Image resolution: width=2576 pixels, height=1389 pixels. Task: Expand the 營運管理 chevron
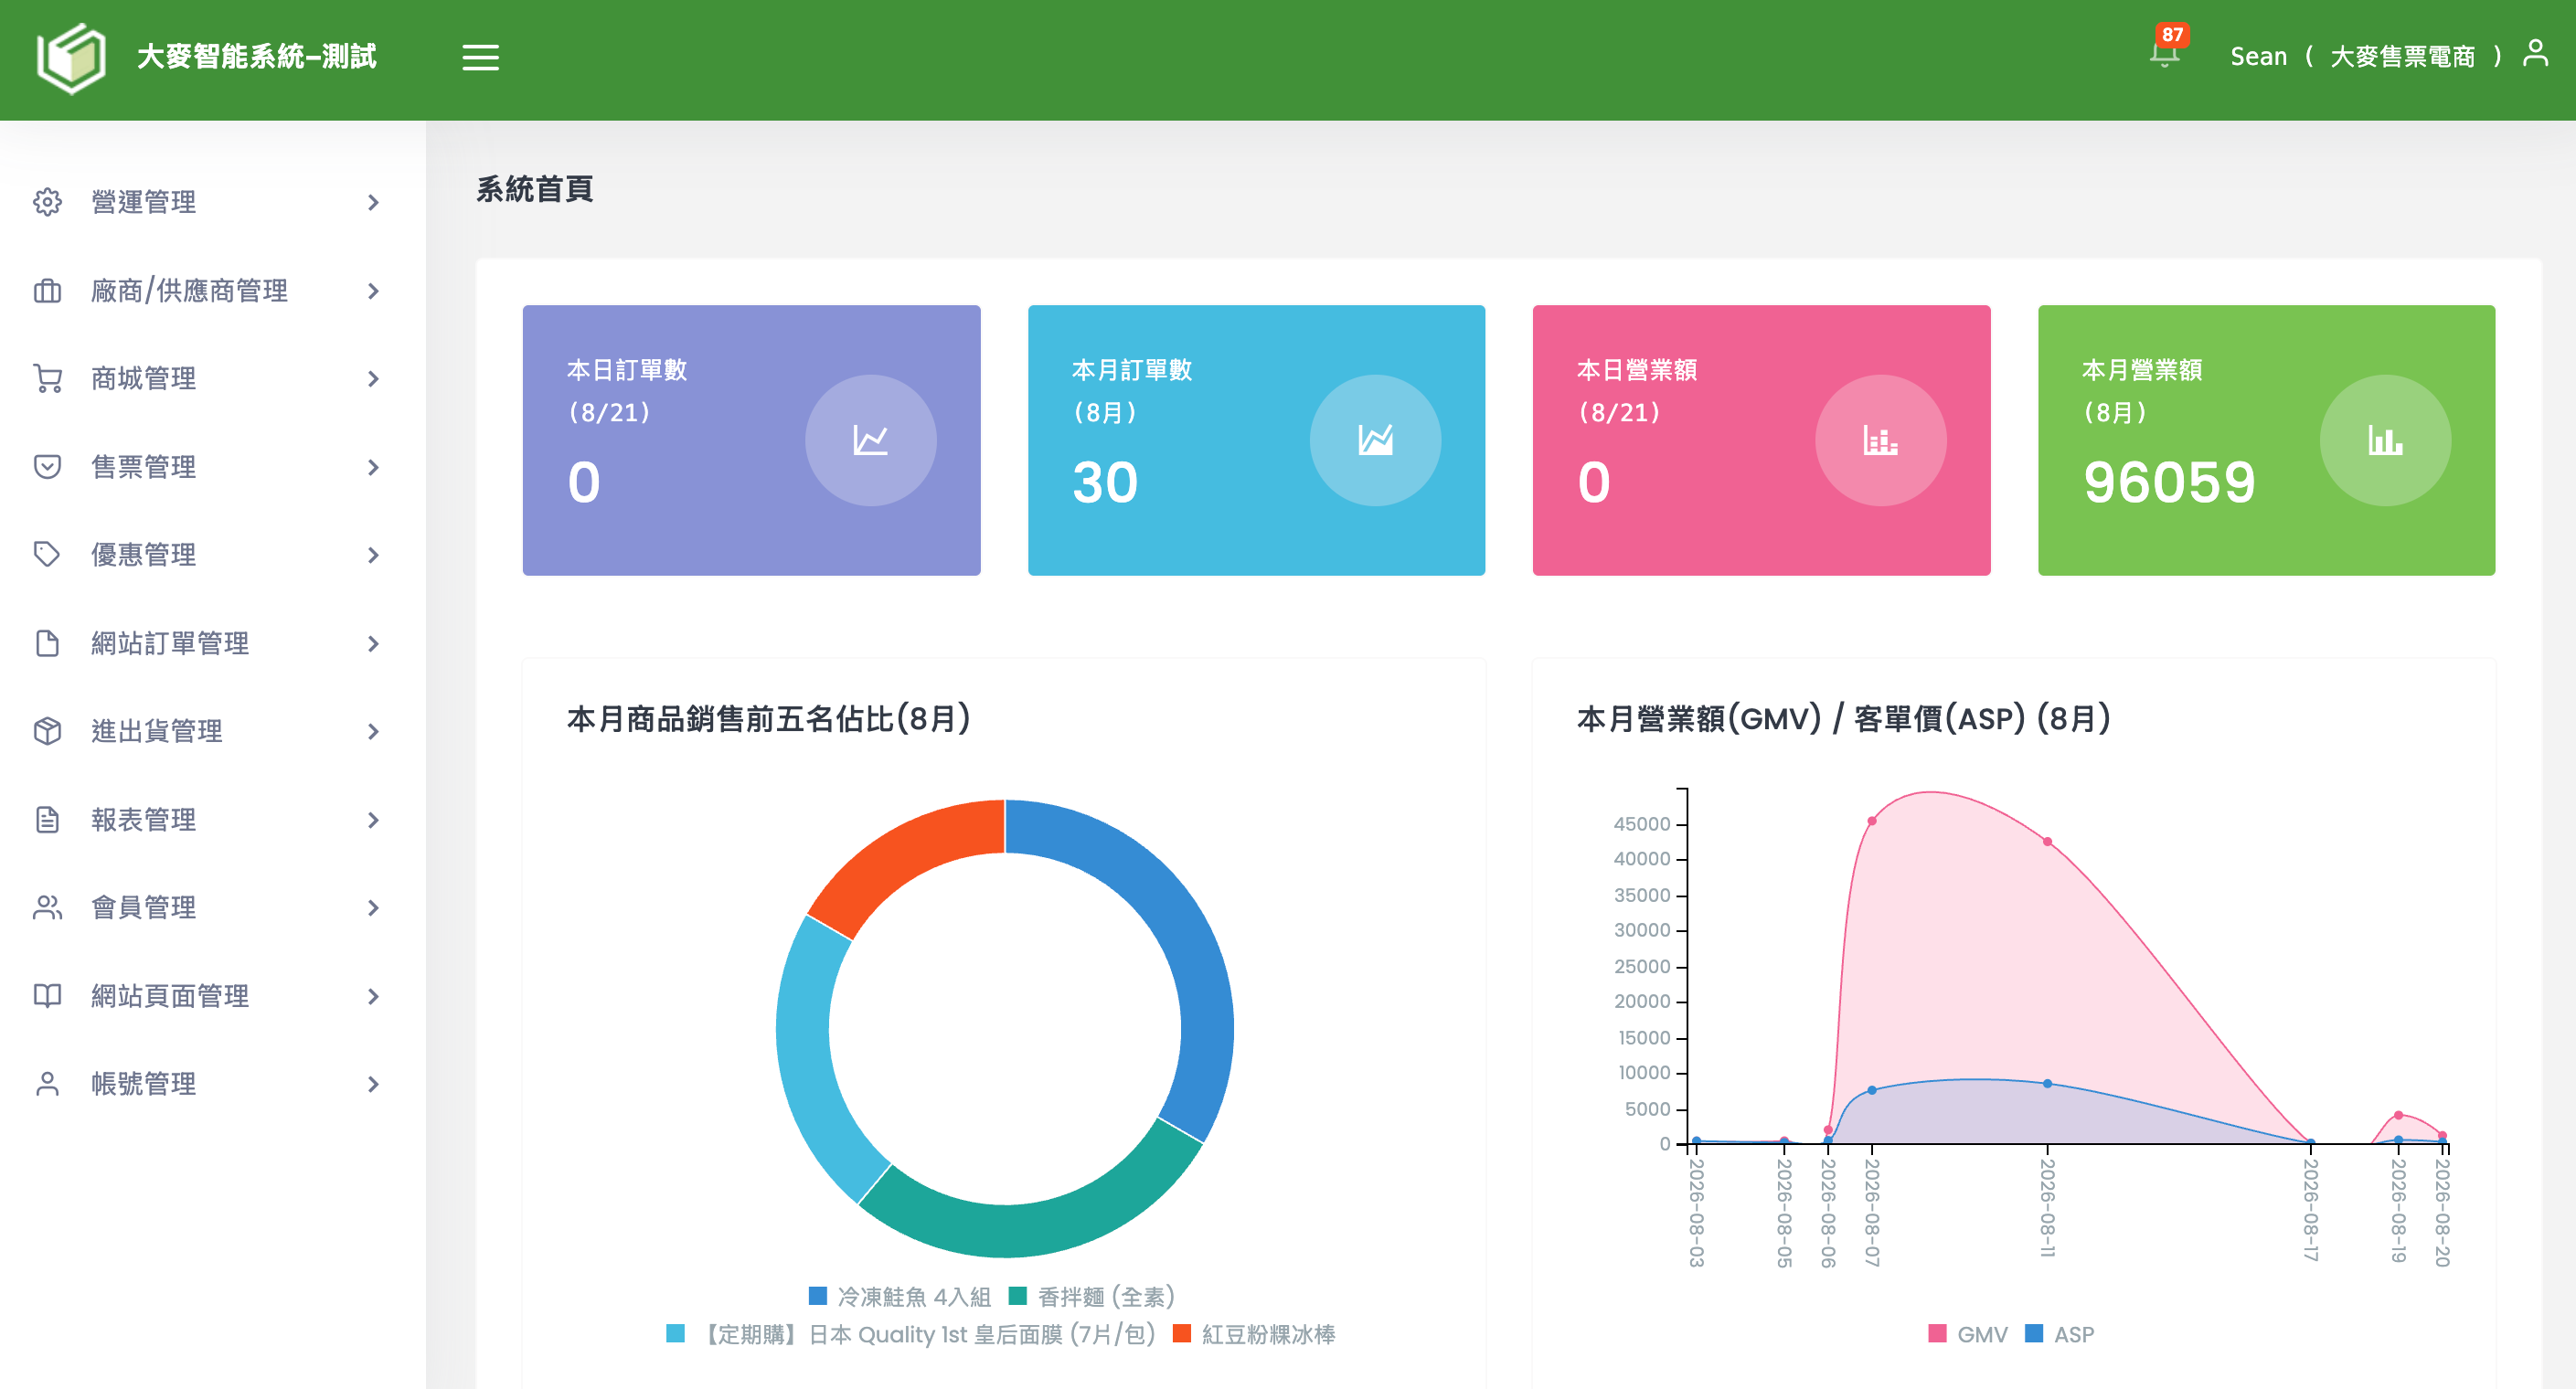pyautogui.click(x=373, y=203)
